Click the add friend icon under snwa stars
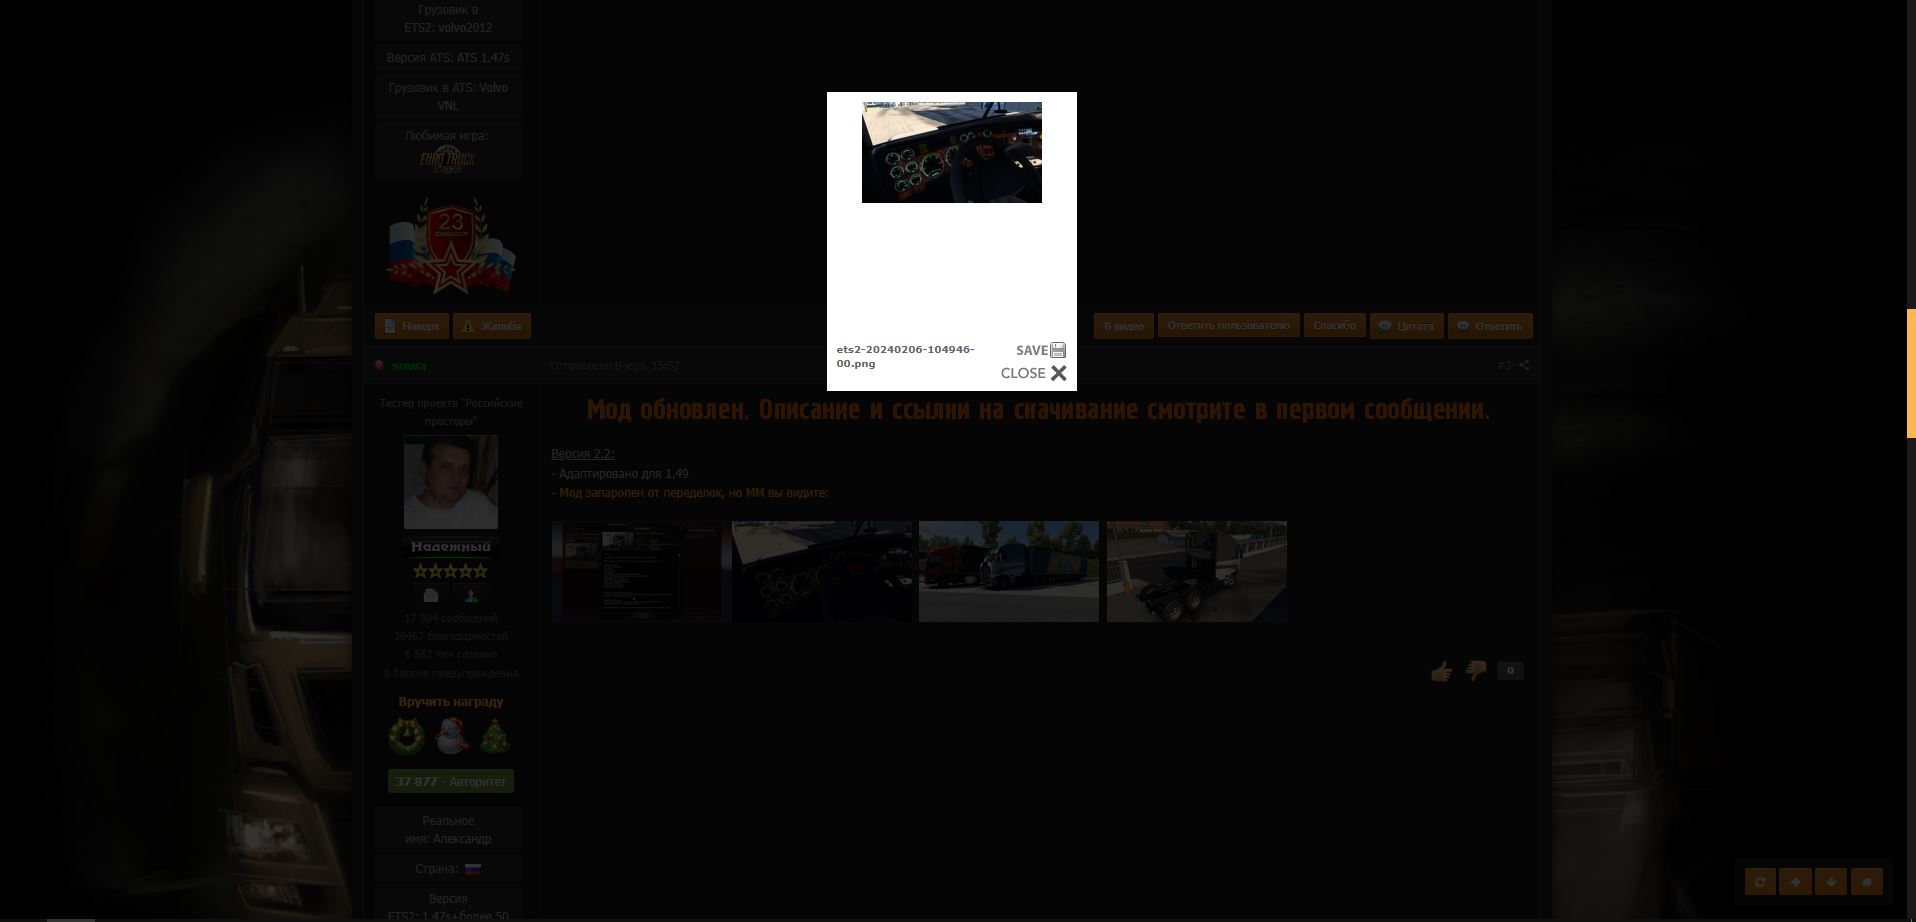1916x922 pixels. click(471, 595)
